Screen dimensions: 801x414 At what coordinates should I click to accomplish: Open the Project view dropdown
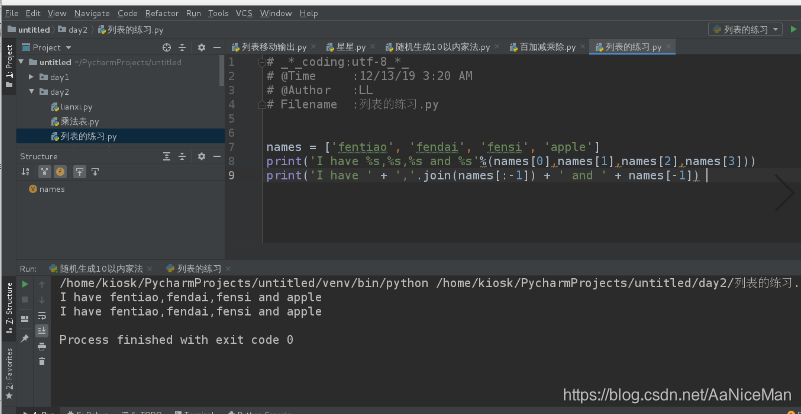47,48
